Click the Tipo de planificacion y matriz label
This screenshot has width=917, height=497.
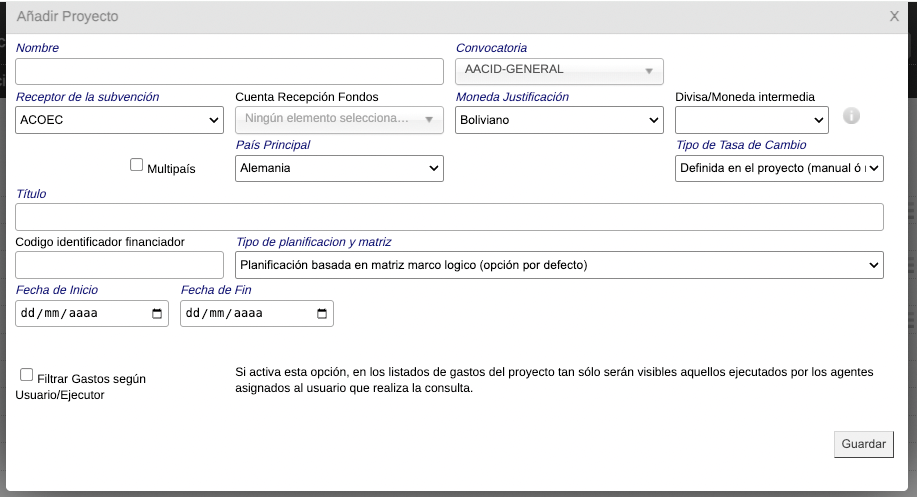click(x=313, y=242)
